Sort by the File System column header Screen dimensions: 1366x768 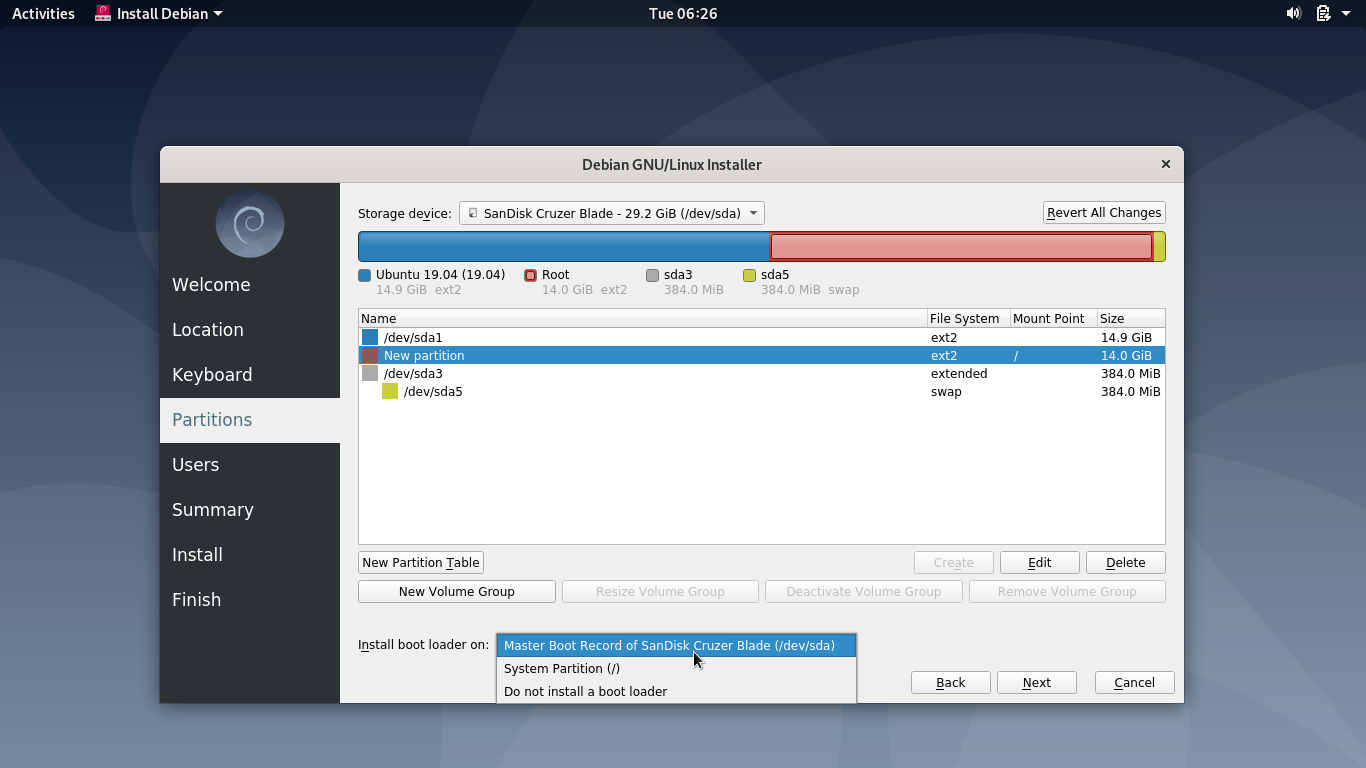[969, 319]
